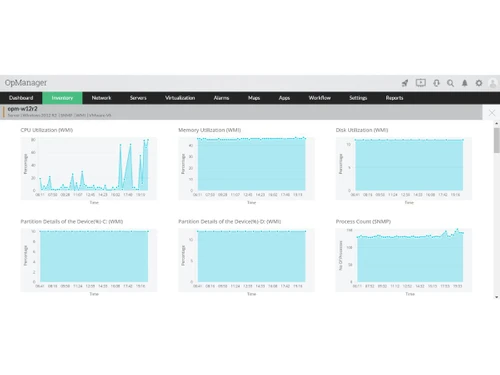Close the opm-w12r2 device panel
The width and height of the screenshot is (500, 375).
(492, 113)
